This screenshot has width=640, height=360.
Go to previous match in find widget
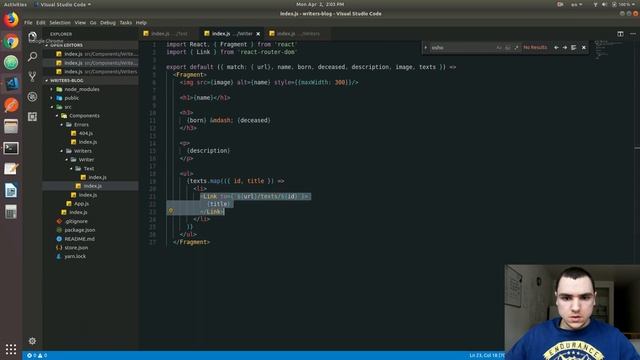556,48
